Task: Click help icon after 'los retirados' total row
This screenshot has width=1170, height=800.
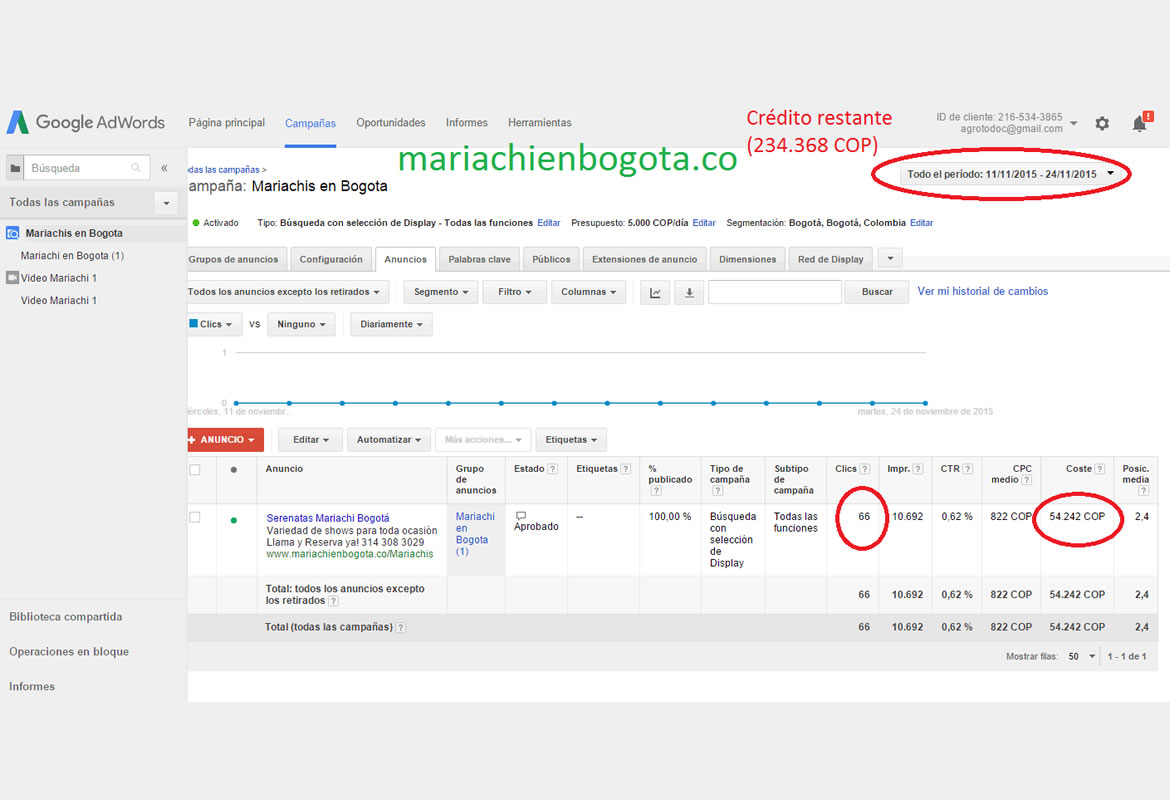Action: (334, 601)
